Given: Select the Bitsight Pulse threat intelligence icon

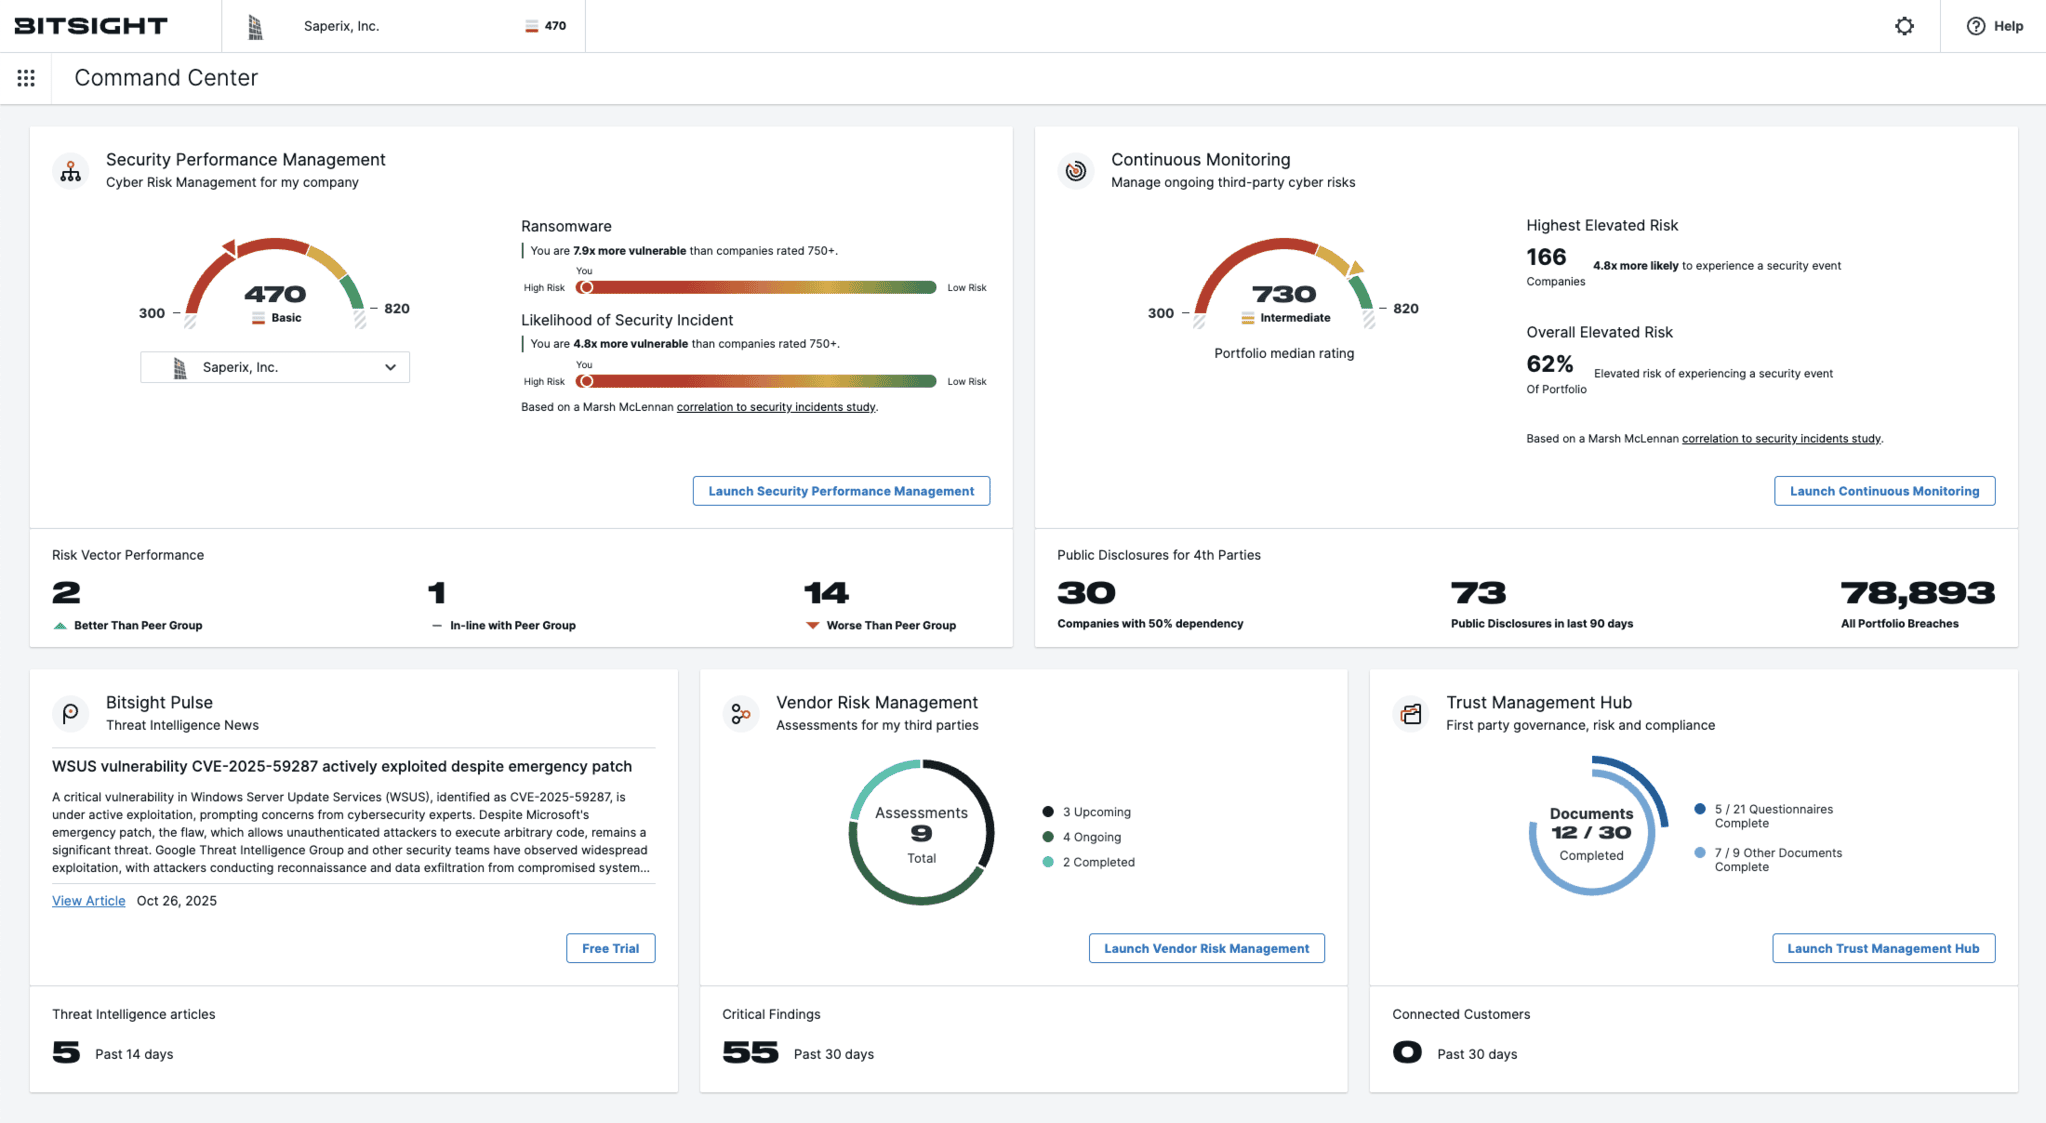Looking at the screenshot, I should [70, 713].
